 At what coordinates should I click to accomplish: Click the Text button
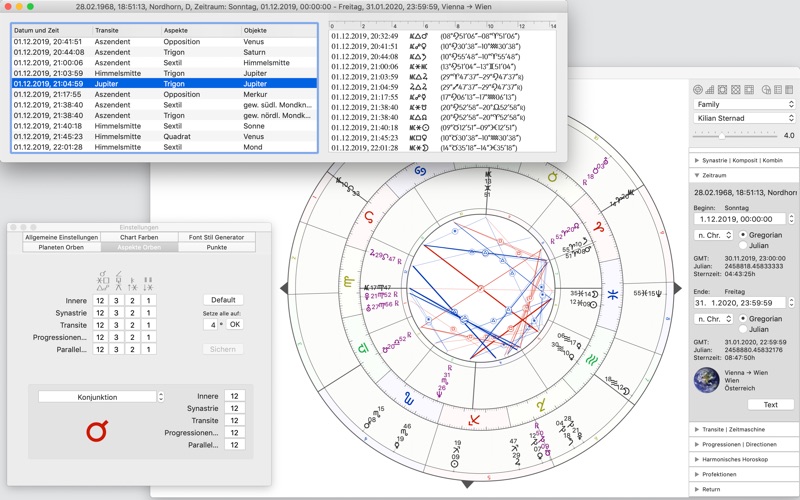(x=770, y=405)
